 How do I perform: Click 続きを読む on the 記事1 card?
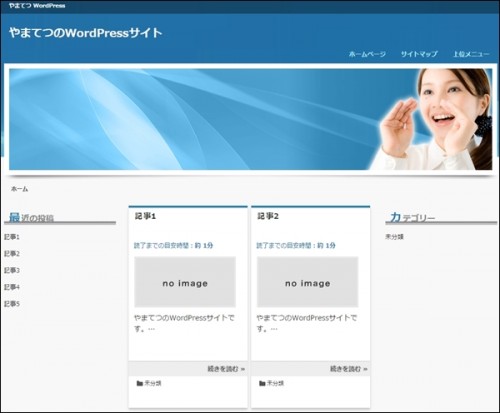[x=226, y=369]
